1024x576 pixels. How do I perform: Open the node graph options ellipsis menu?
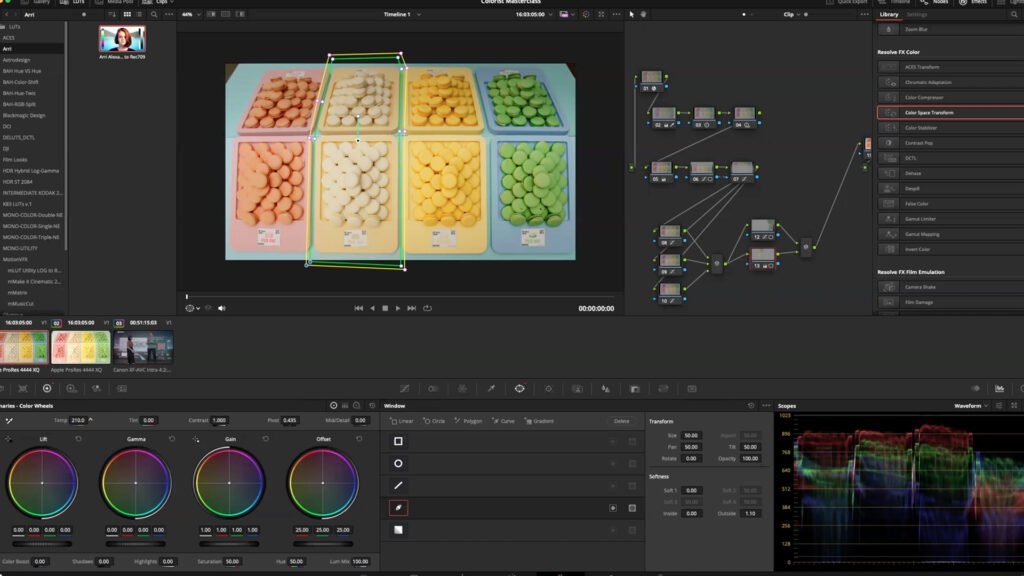(x=864, y=14)
